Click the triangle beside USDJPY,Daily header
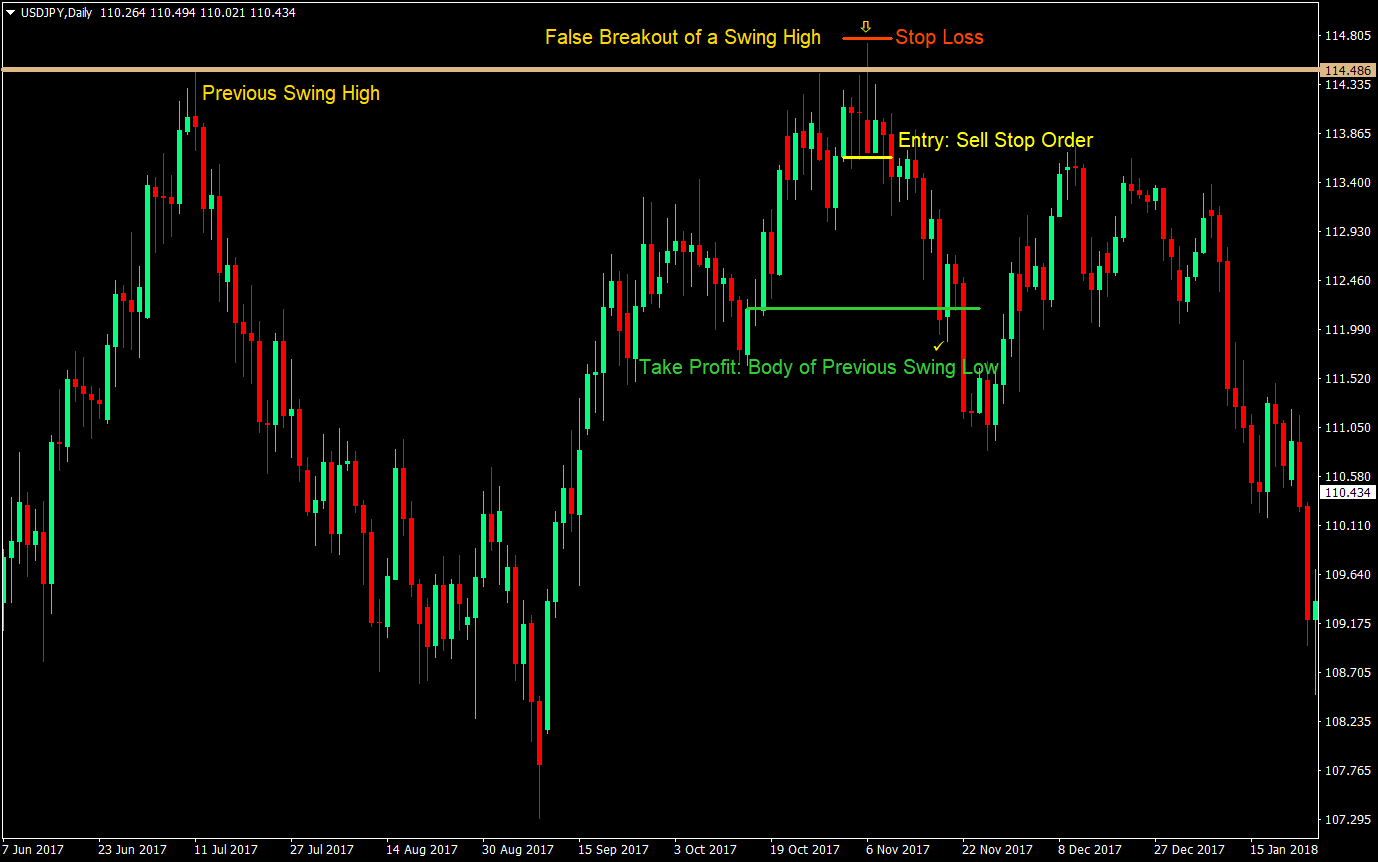Image resolution: width=1378 pixels, height=862 pixels. pyautogui.click(x=10, y=14)
